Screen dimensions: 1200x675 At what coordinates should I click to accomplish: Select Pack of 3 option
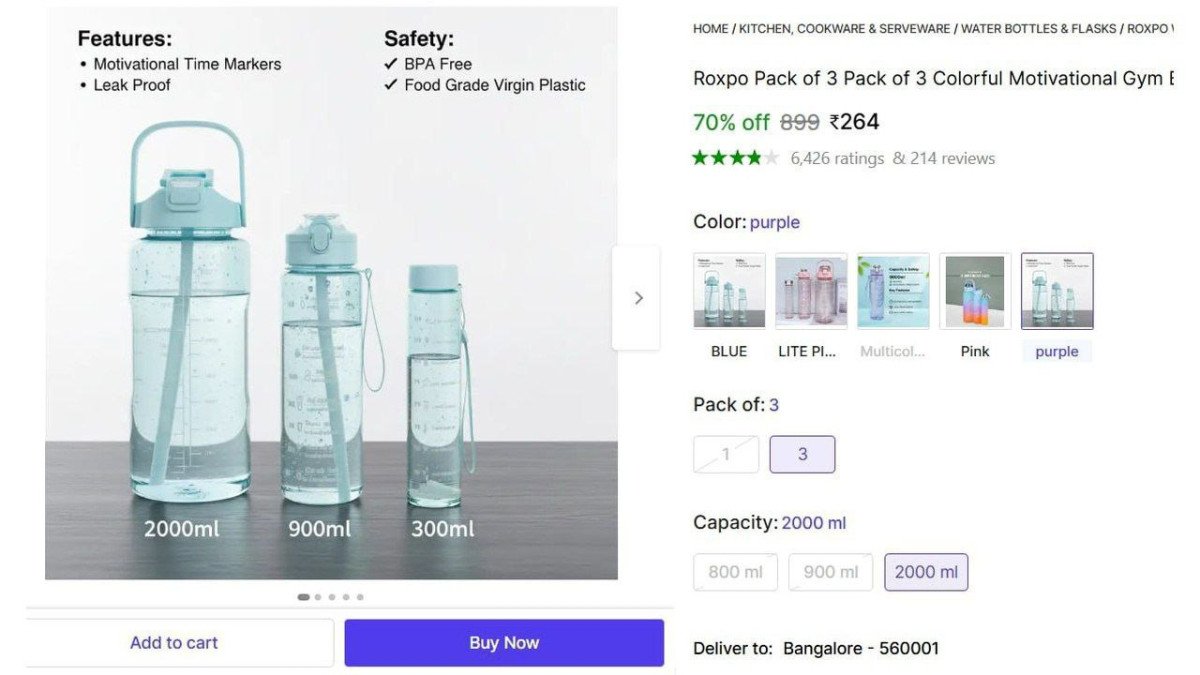[802, 454]
